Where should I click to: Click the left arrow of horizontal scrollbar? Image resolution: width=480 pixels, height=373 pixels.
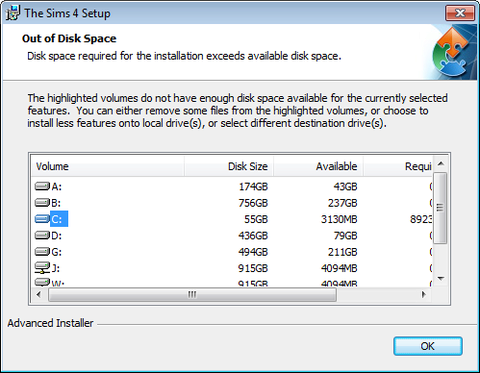click(39, 295)
